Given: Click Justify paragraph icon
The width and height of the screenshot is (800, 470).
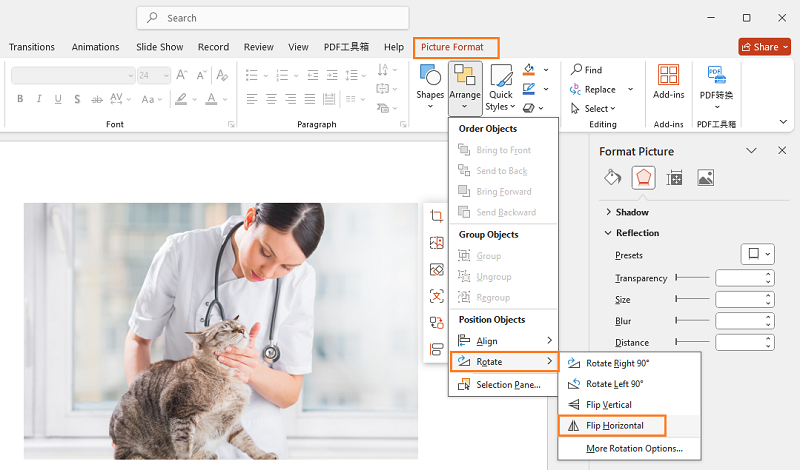Looking at the screenshot, I should 310,99.
